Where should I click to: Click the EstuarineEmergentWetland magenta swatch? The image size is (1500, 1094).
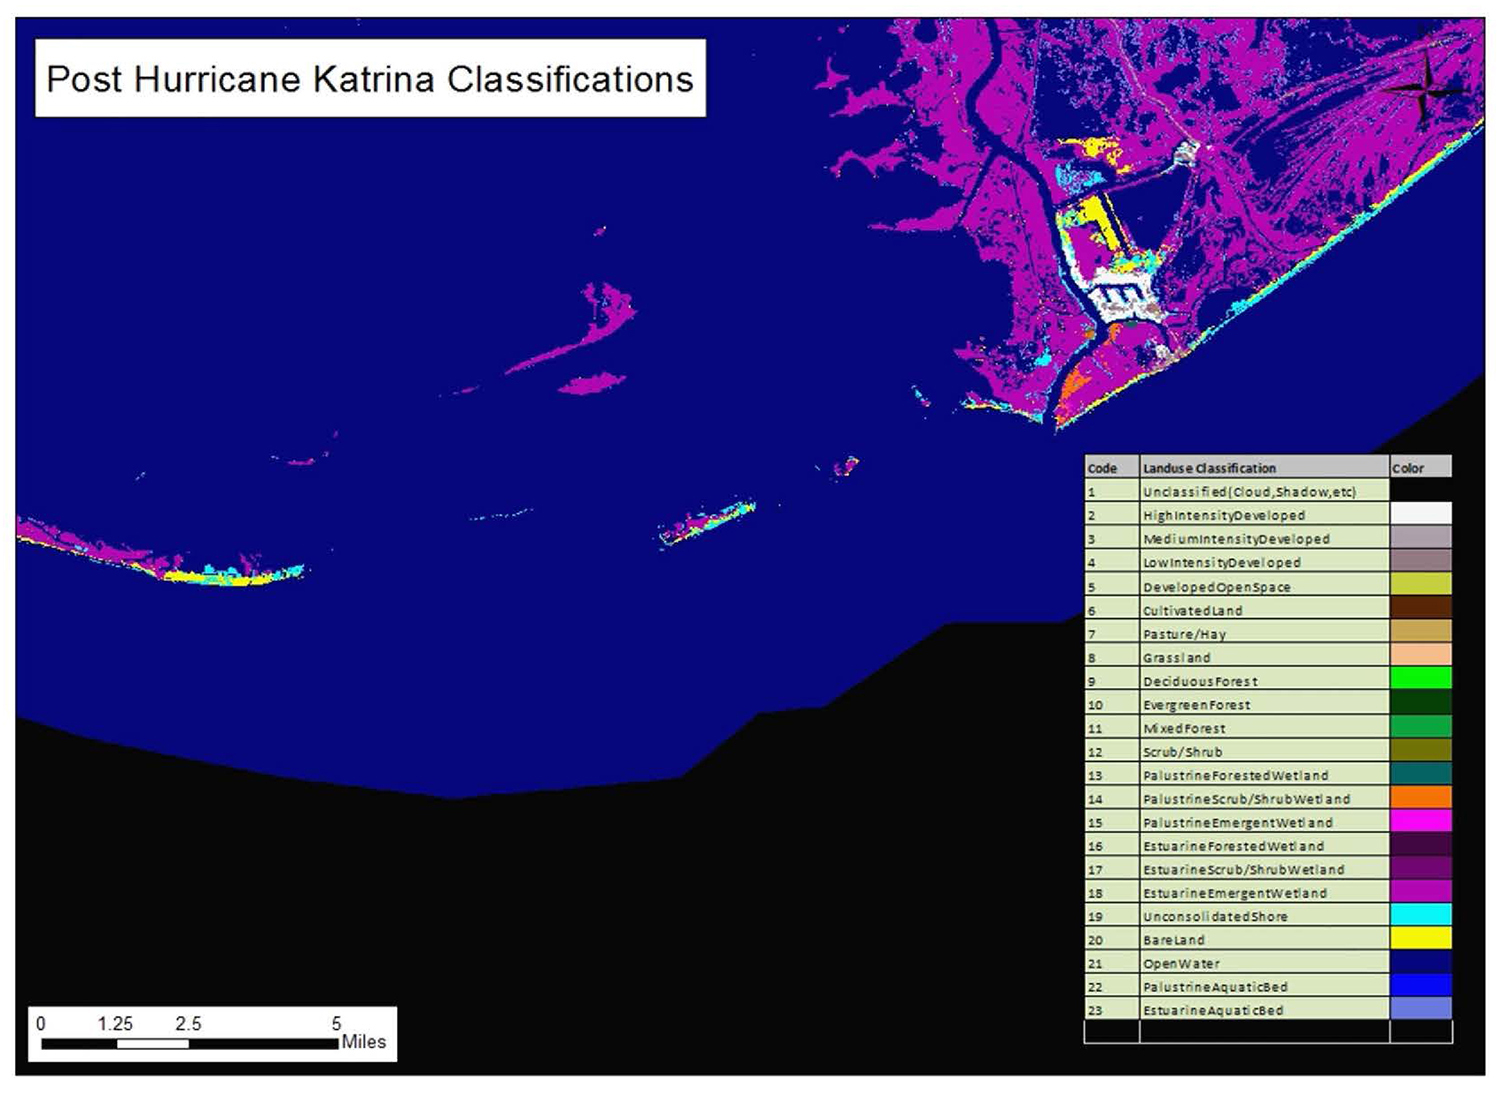tap(1420, 891)
